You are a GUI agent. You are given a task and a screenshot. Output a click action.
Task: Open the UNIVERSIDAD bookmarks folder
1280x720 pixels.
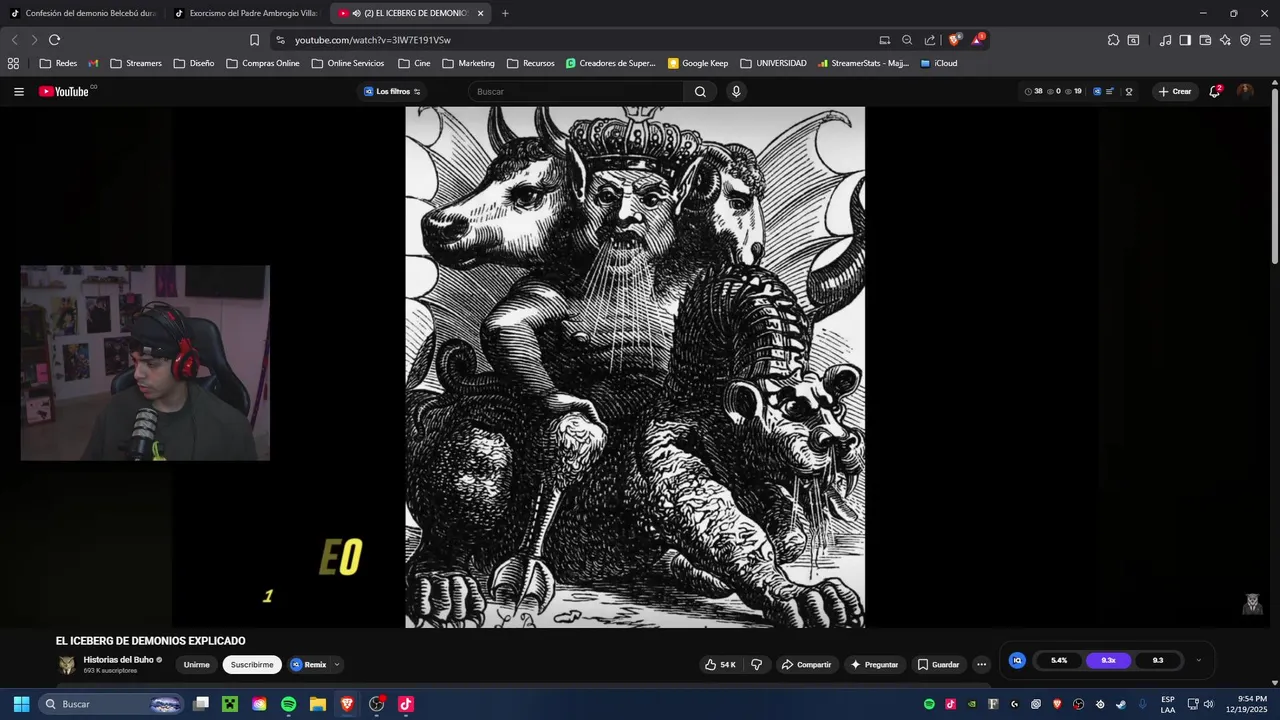tap(773, 63)
